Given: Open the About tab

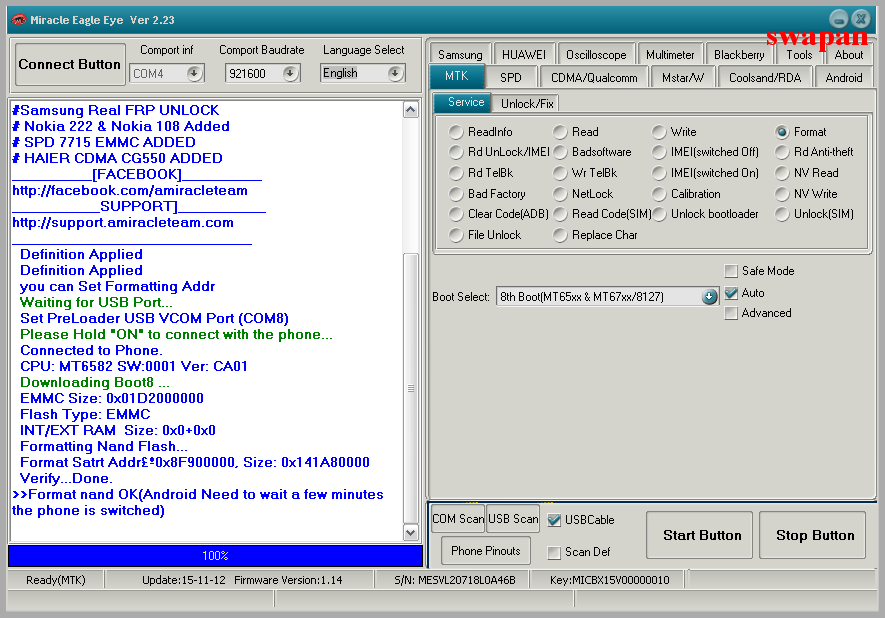Looking at the screenshot, I should (x=848, y=55).
